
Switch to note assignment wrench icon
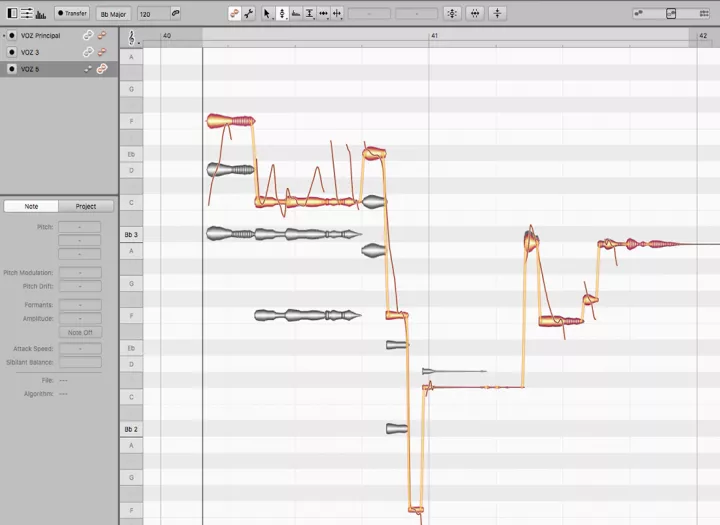click(249, 13)
